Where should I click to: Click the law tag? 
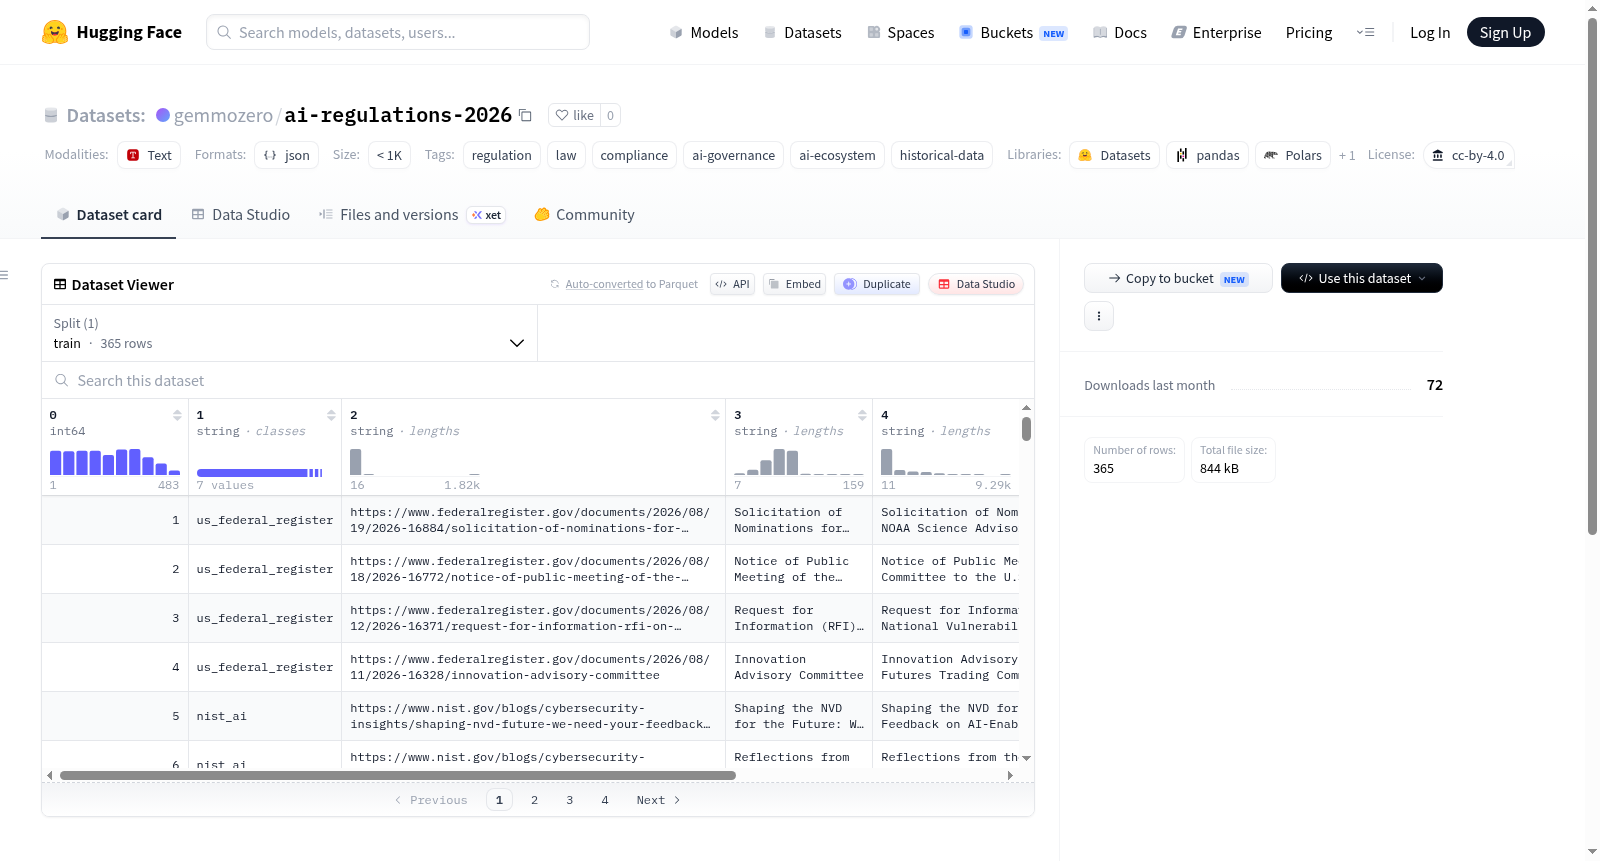(x=566, y=155)
